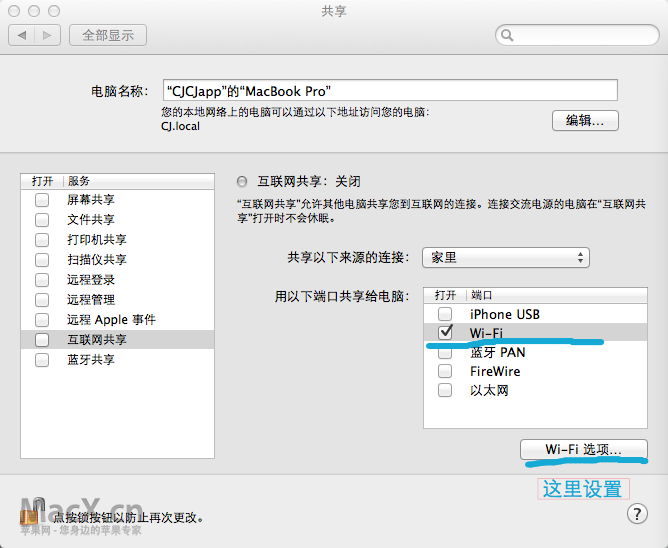Uncheck the Wi-Fi port checkbox
The height and width of the screenshot is (548, 668).
[x=445, y=332]
